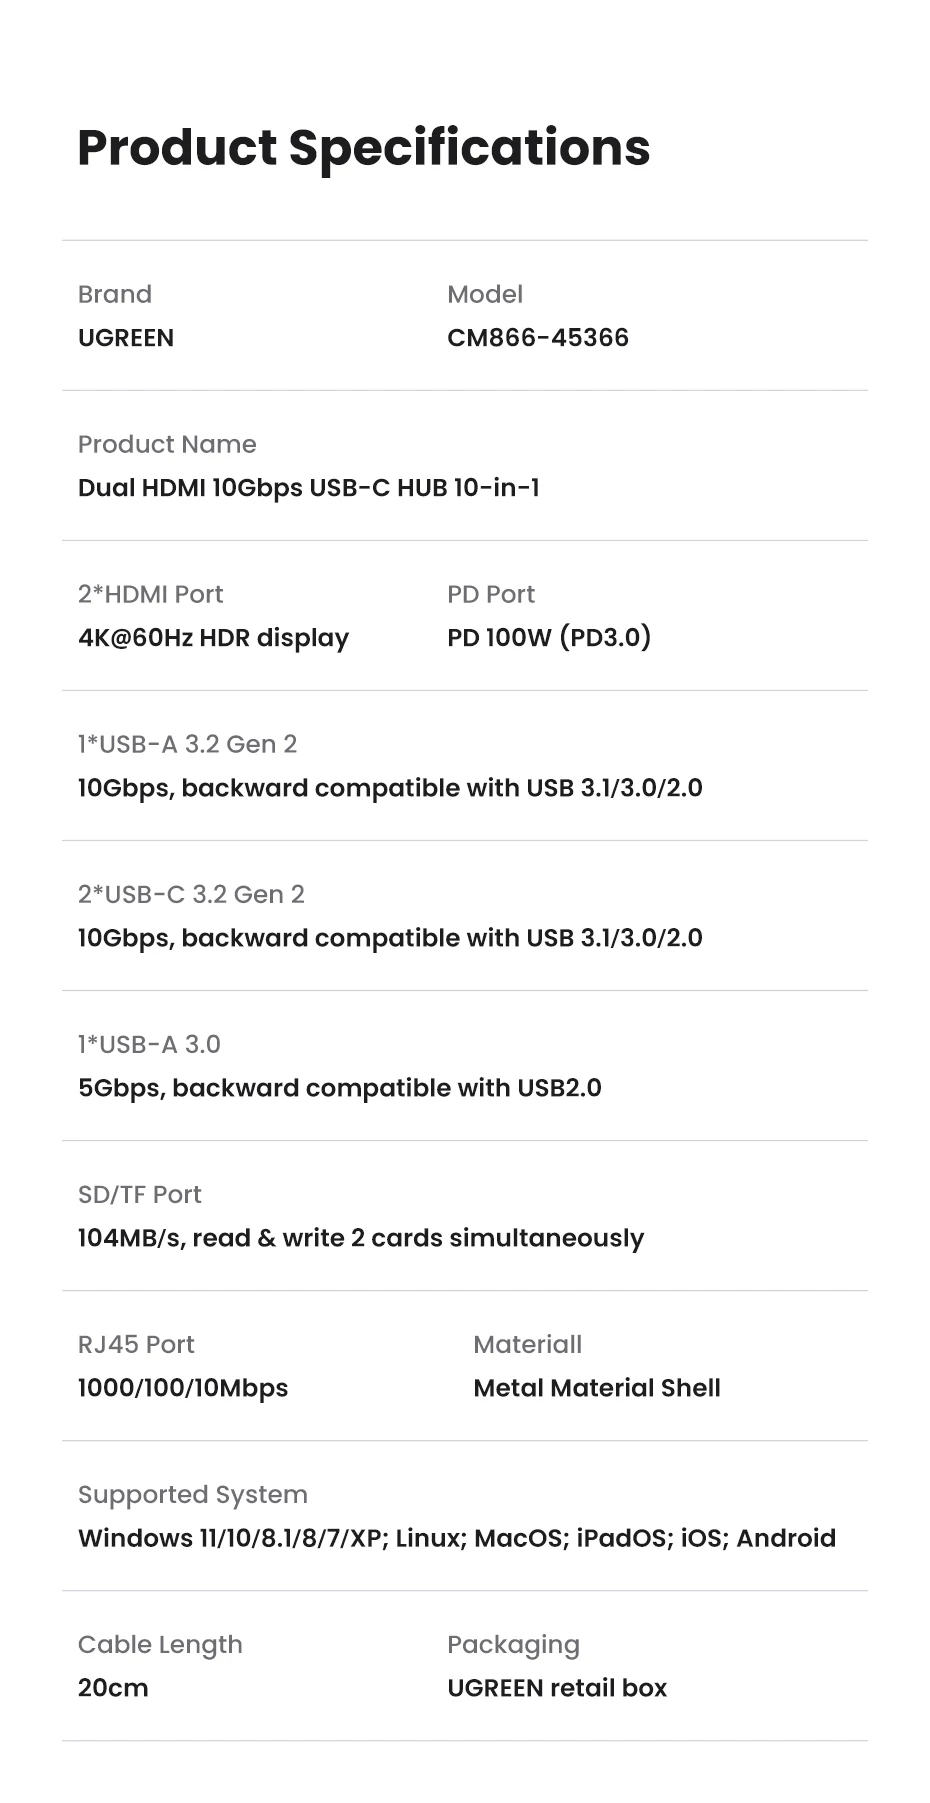930x1803 pixels.
Task: Click the 1*USB-A 3.2 Gen 2 label
Action: pyautogui.click(x=187, y=744)
